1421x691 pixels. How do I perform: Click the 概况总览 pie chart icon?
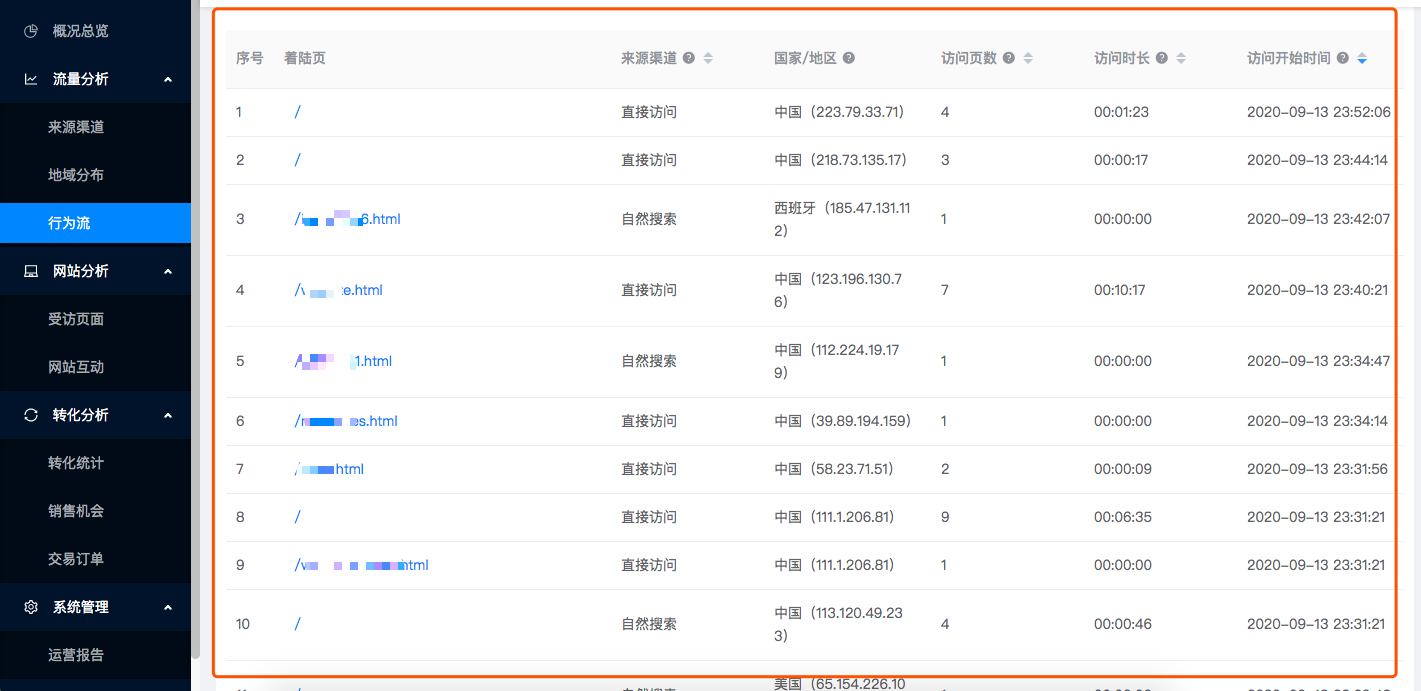[x=31, y=31]
